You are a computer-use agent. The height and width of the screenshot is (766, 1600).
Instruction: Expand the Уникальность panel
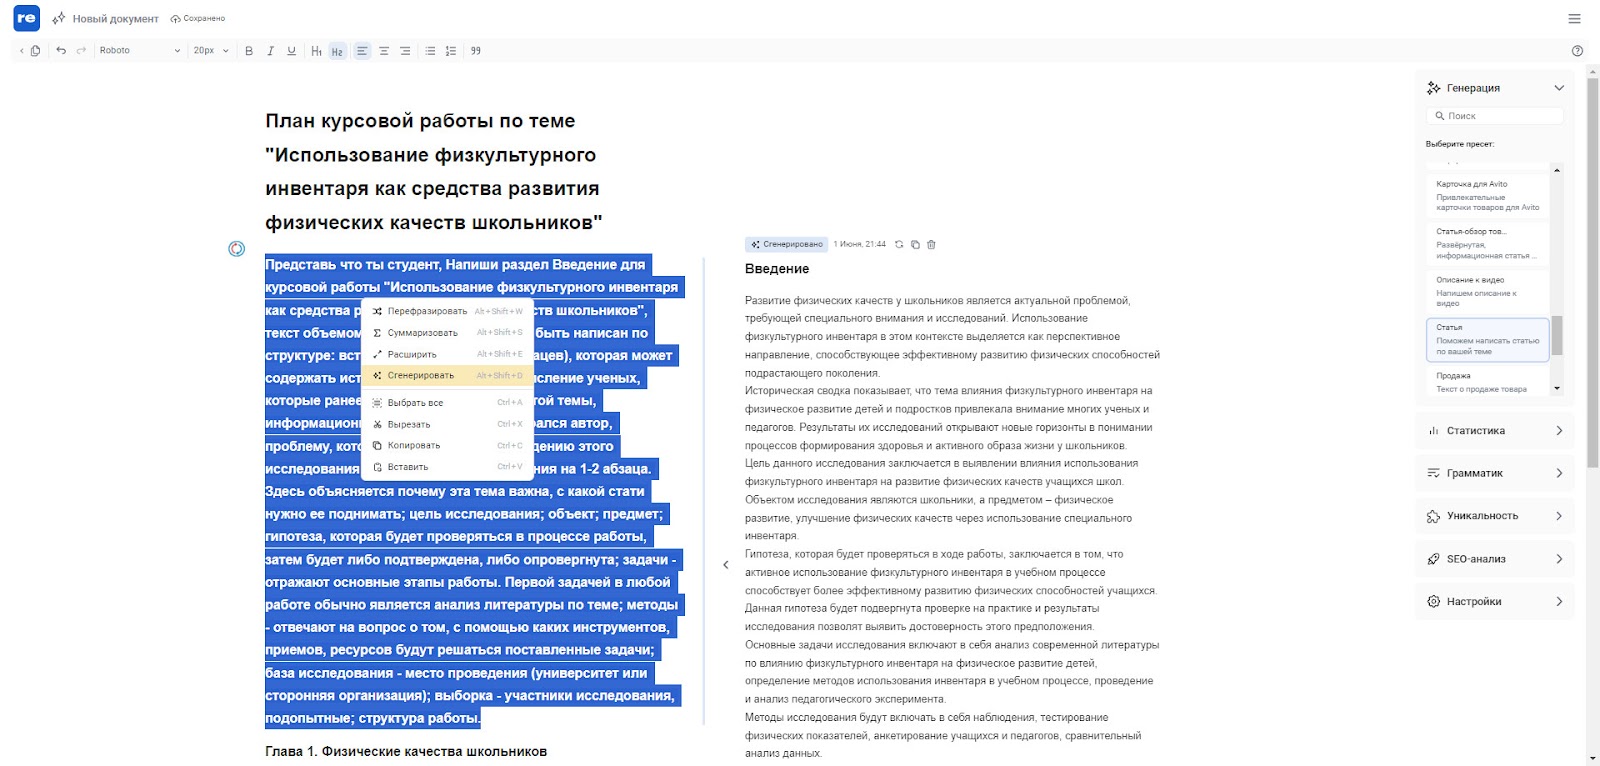(1495, 516)
